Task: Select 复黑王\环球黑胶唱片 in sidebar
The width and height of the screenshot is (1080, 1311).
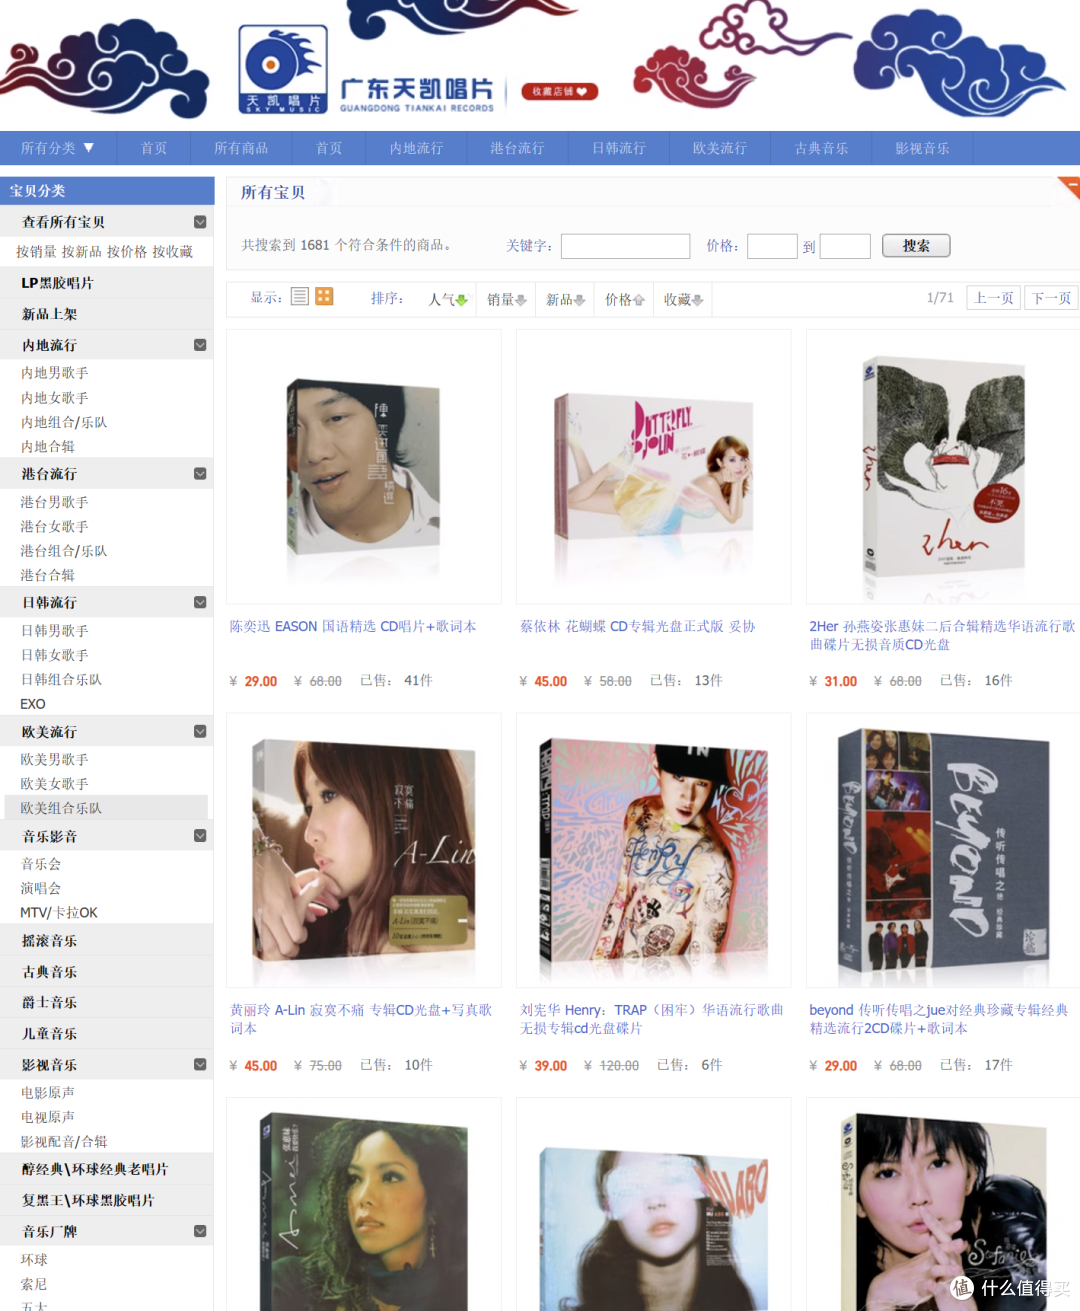Action: pos(88,1200)
